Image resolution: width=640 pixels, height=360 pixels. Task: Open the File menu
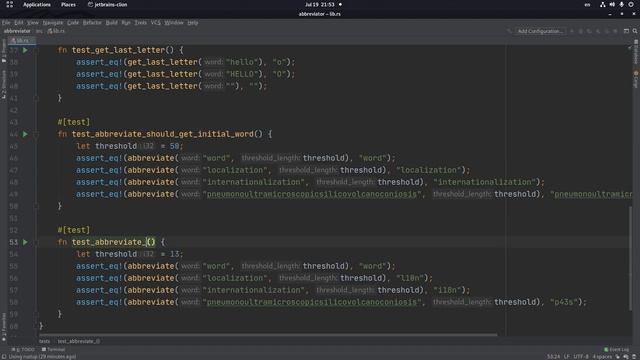(6, 22)
